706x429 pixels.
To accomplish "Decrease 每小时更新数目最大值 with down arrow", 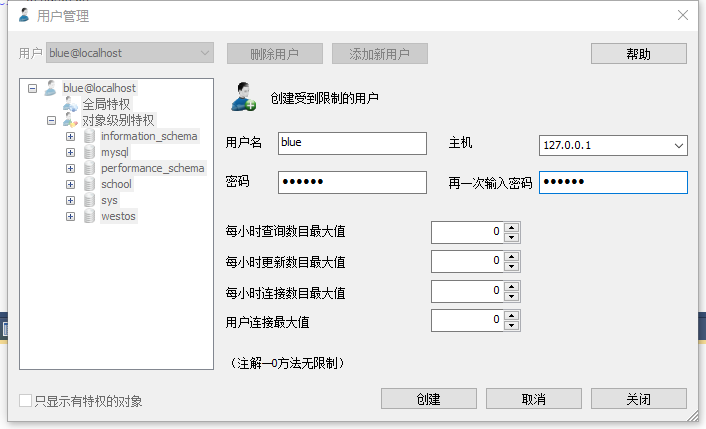I will [511, 266].
